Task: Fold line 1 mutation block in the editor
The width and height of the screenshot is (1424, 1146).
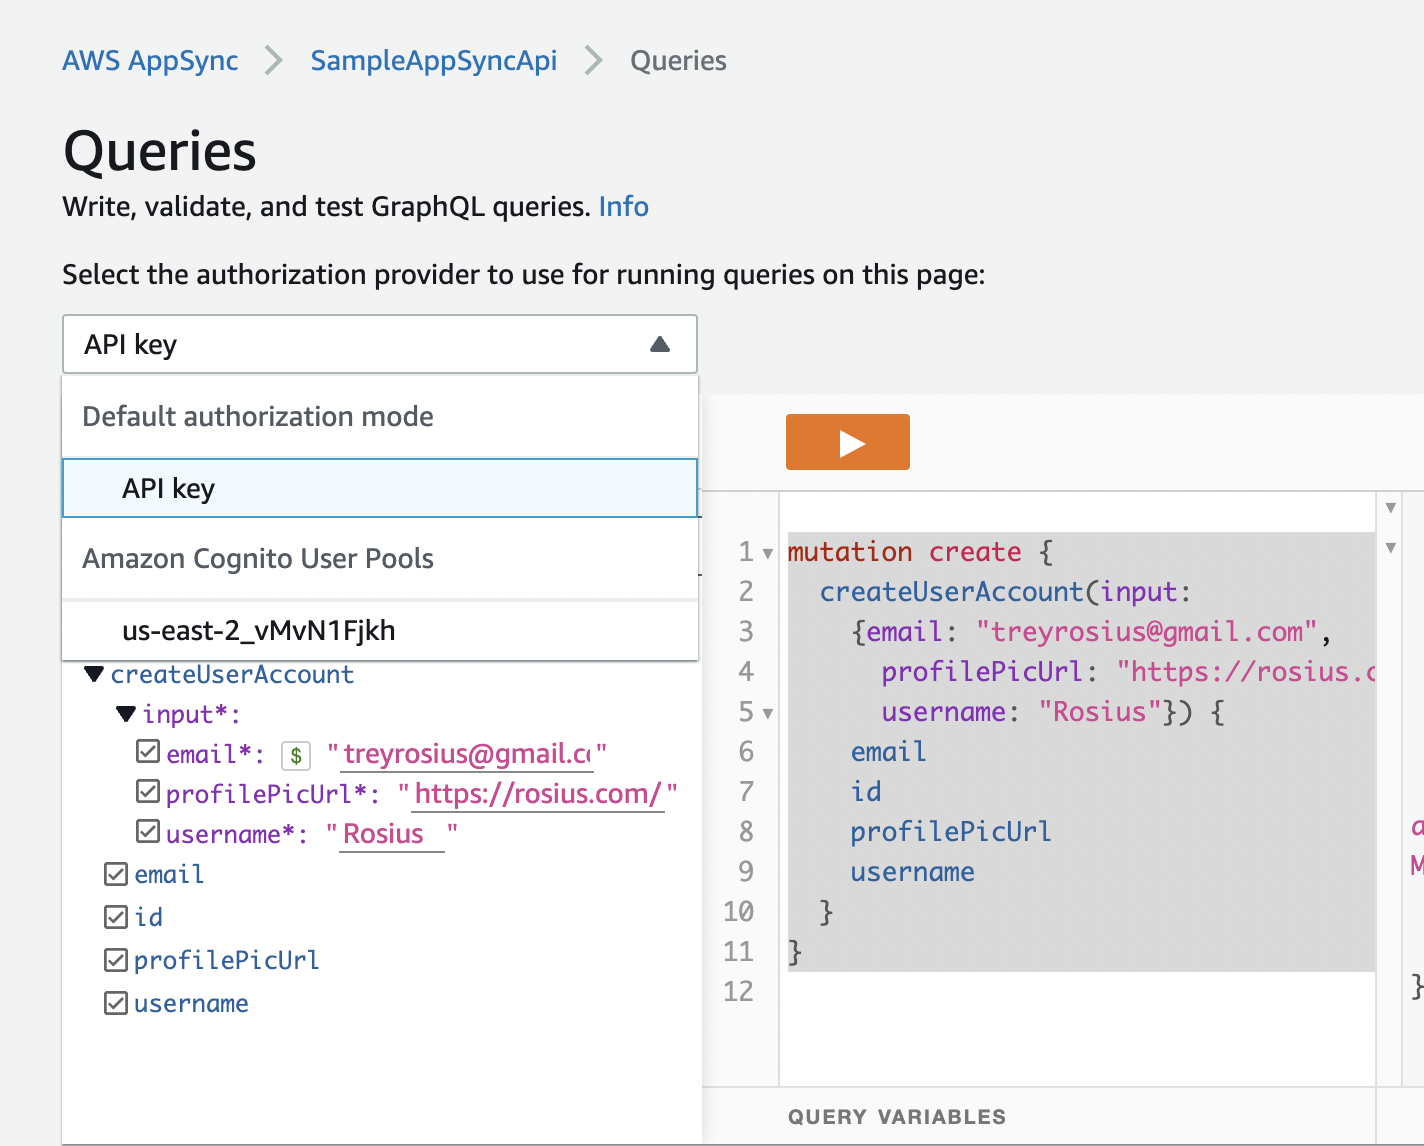Action: pos(768,553)
